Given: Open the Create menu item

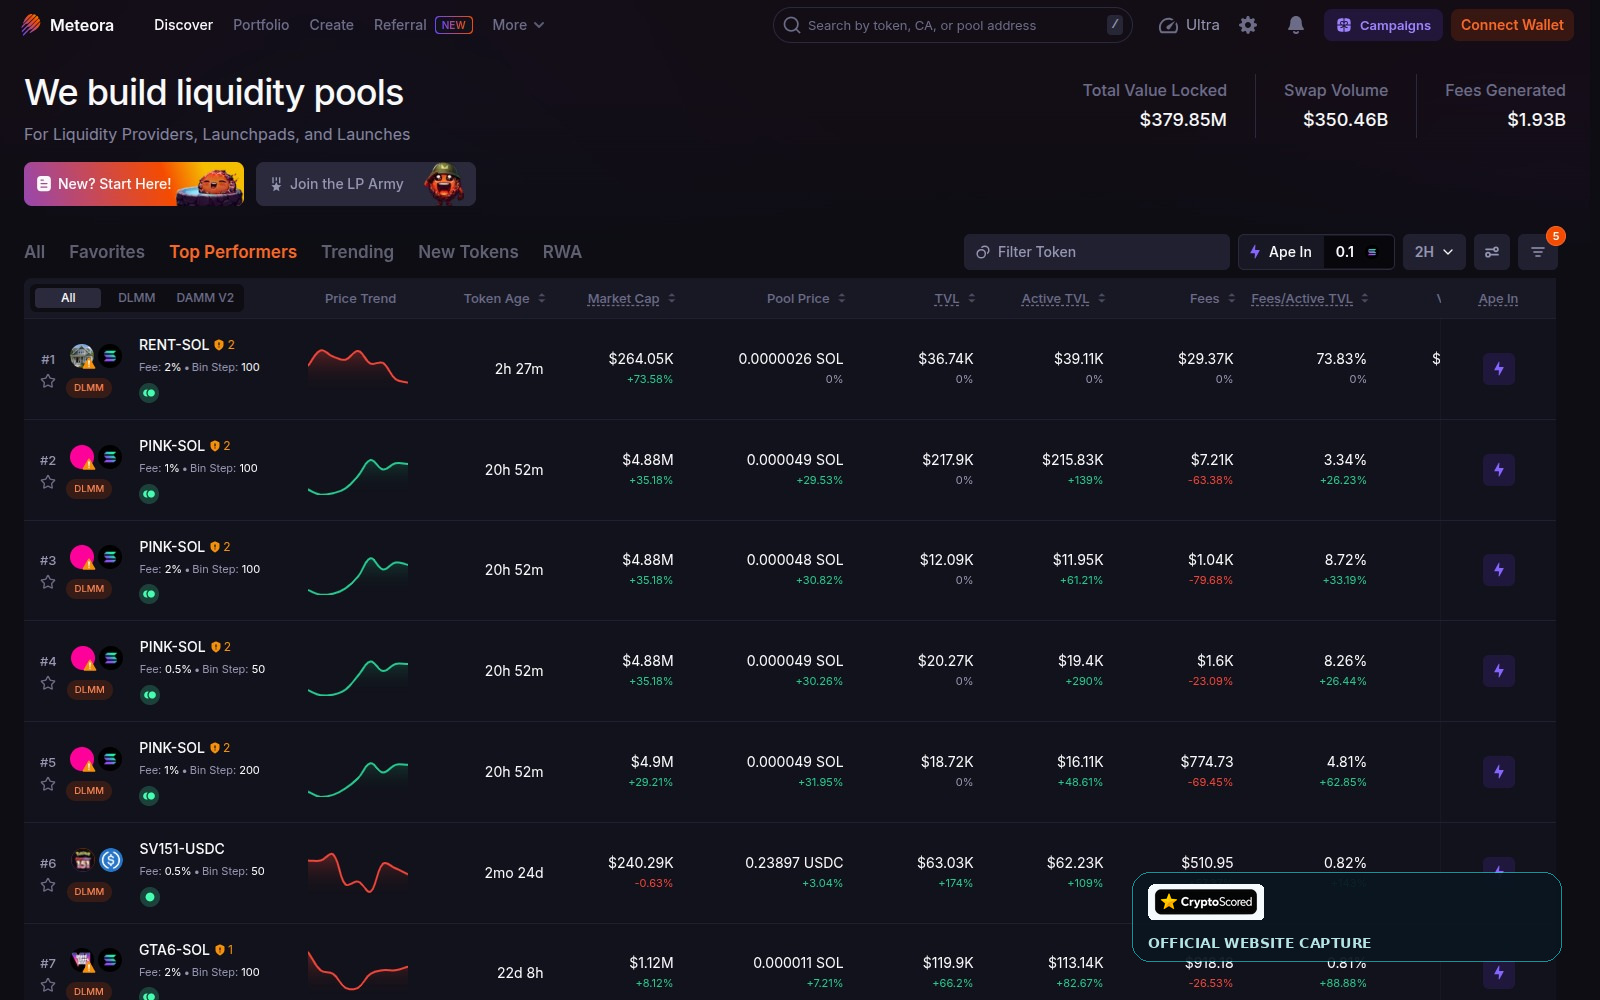Looking at the screenshot, I should 331,25.
